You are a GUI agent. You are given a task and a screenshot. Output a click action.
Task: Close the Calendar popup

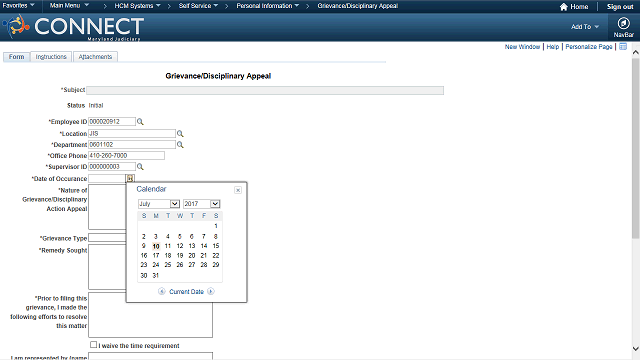pyautogui.click(x=238, y=190)
